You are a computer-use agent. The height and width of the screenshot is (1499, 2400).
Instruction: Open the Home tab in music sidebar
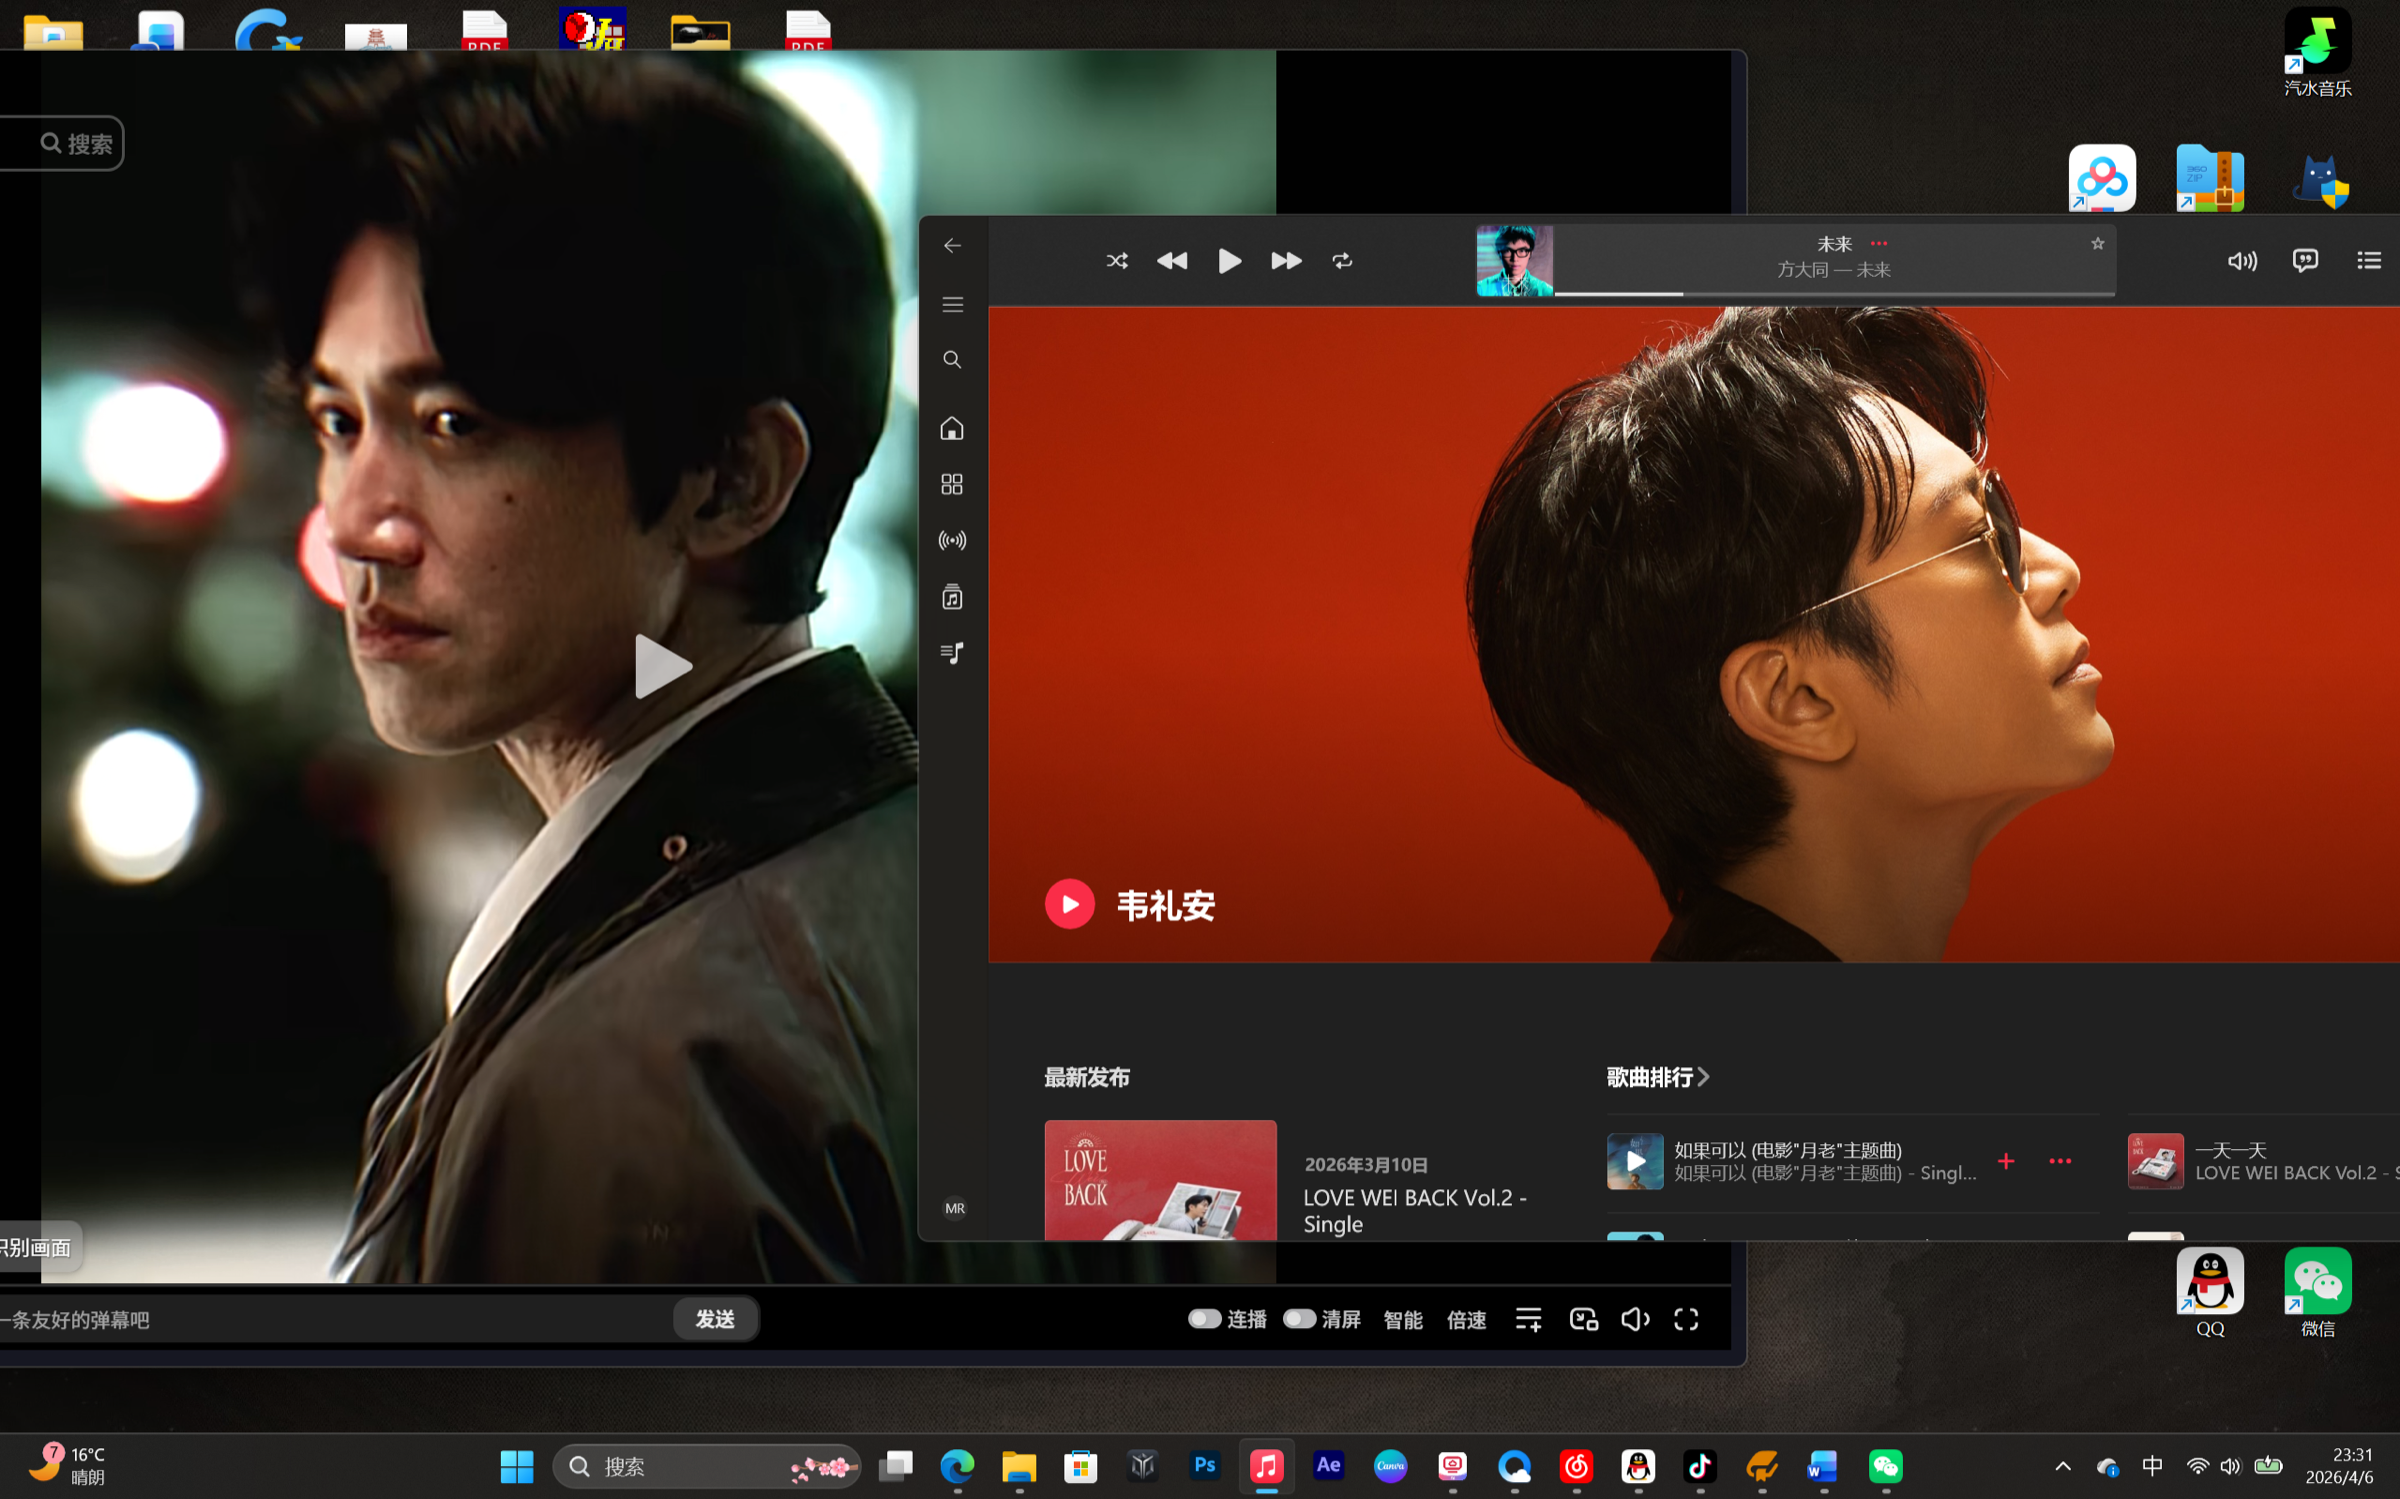click(952, 429)
